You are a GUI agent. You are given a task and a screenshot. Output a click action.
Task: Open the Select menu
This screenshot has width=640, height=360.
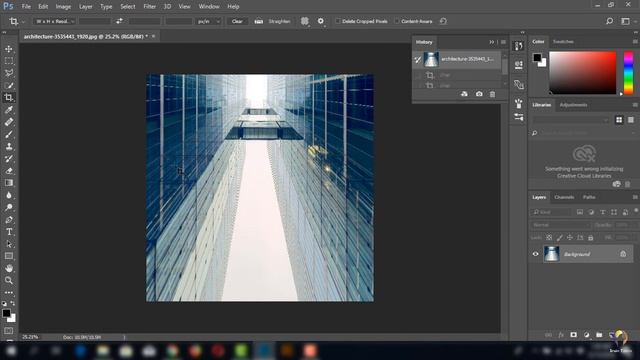tap(128, 7)
